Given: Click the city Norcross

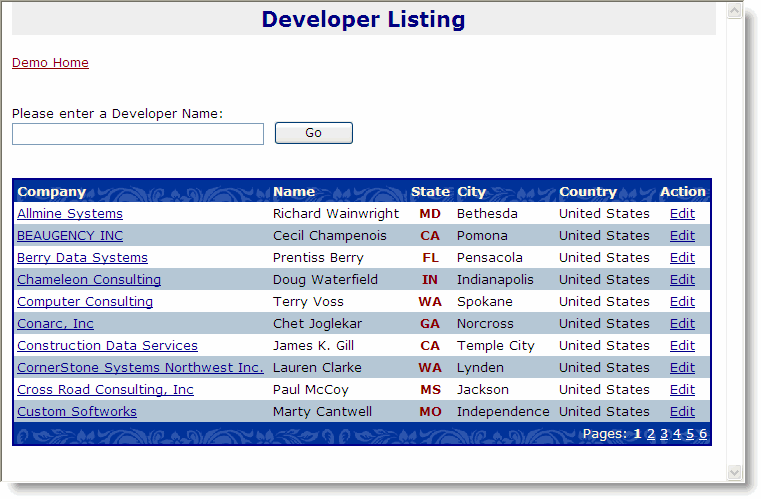Looking at the screenshot, I should [x=485, y=324].
